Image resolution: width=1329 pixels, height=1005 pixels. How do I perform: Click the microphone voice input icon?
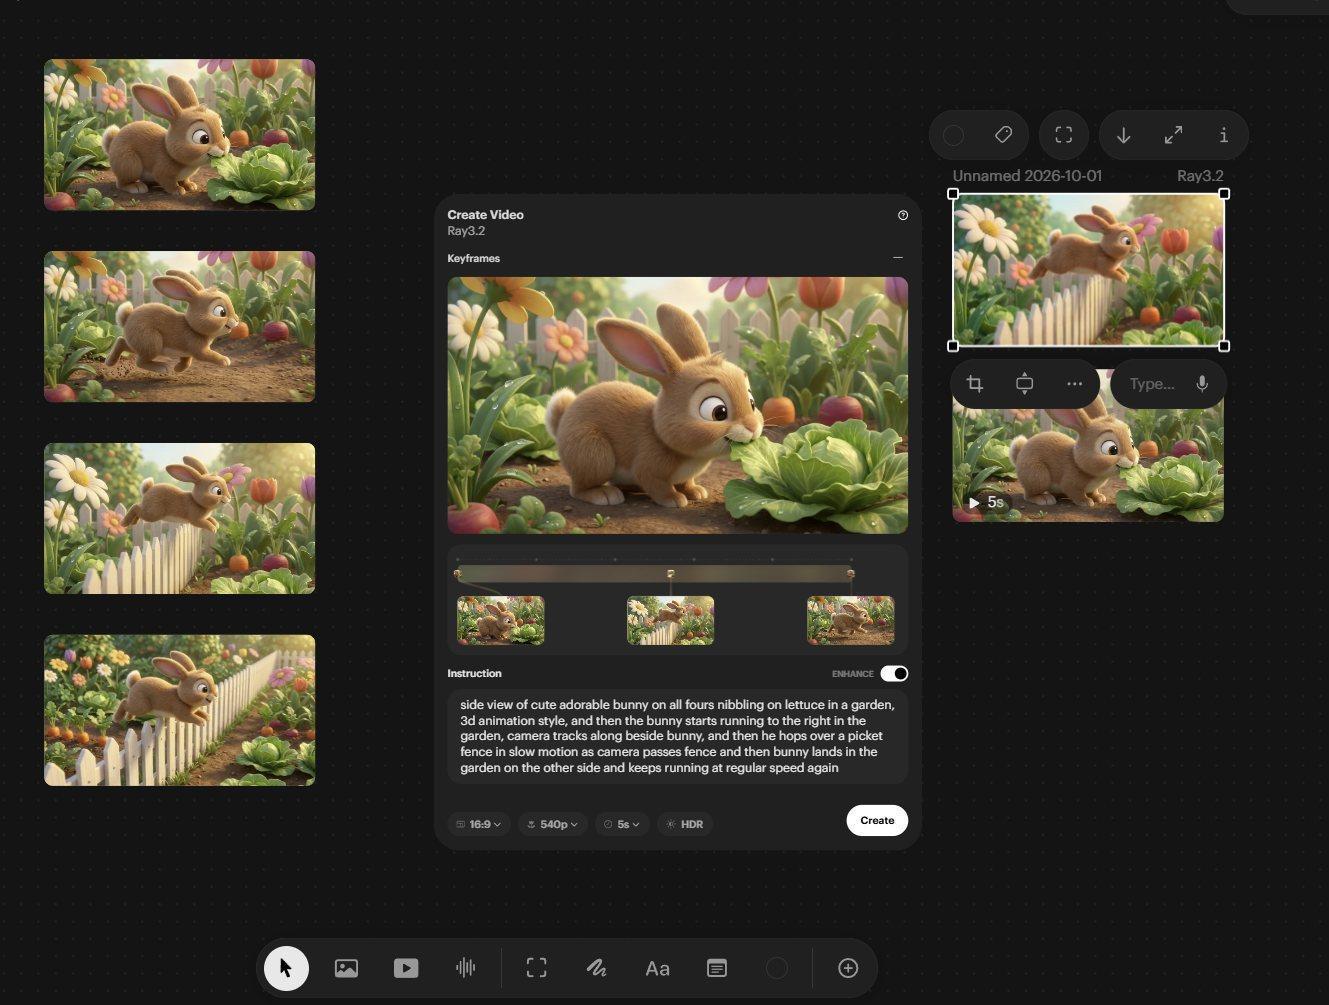(1202, 384)
